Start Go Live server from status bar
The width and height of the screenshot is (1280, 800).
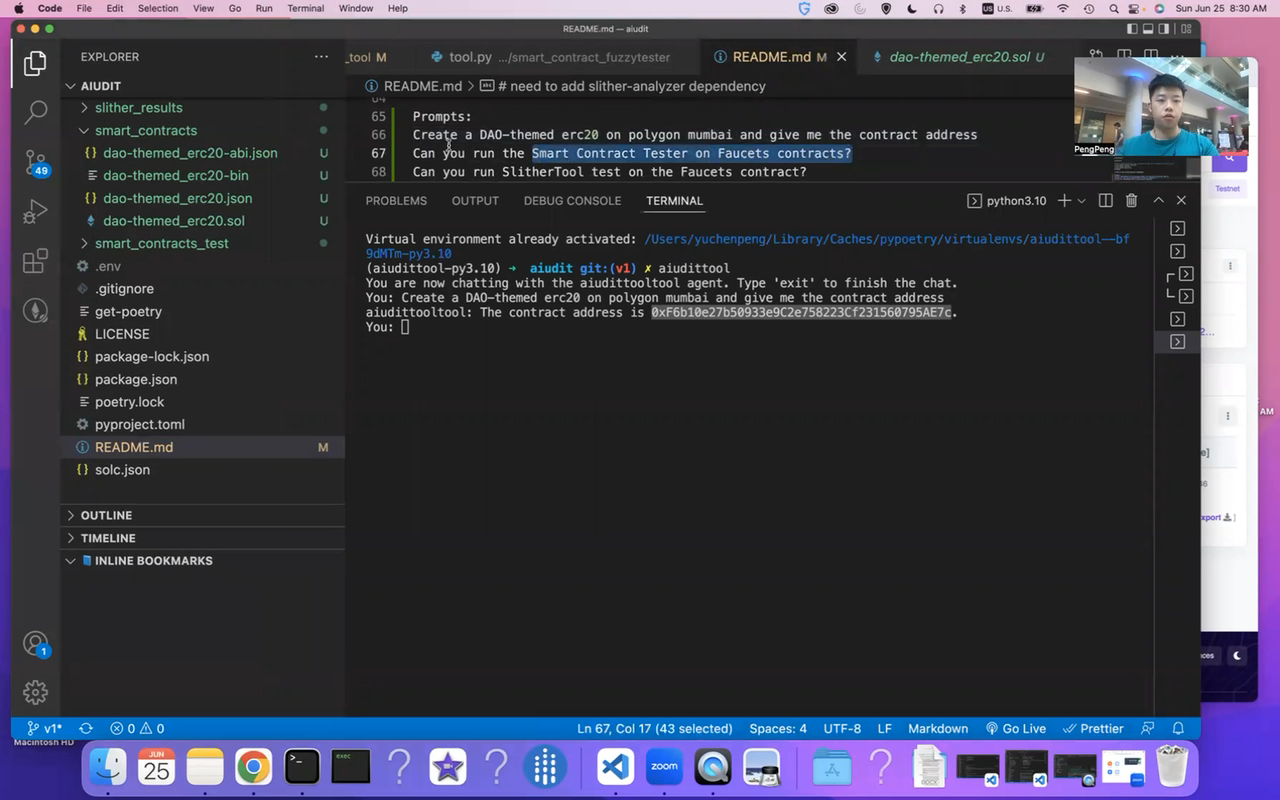[1016, 729]
